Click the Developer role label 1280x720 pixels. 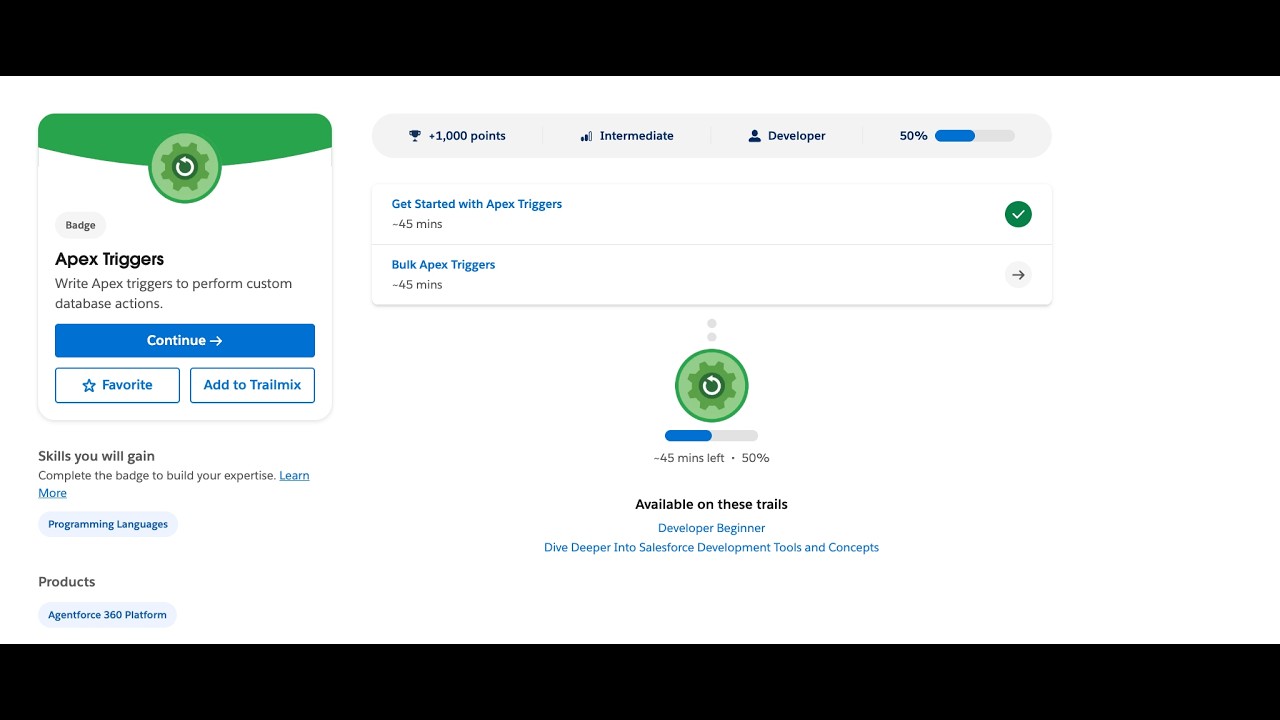pyautogui.click(x=797, y=136)
